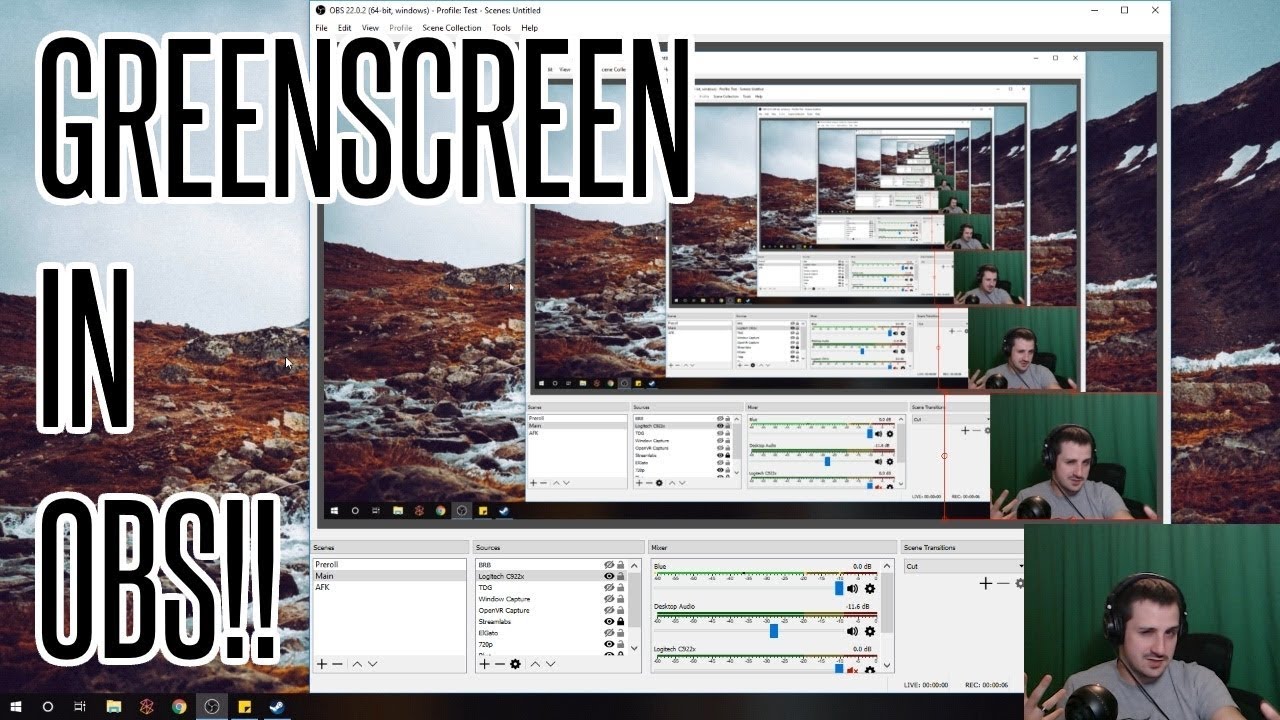Toggle lock on the BRB source

click(x=620, y=565)
